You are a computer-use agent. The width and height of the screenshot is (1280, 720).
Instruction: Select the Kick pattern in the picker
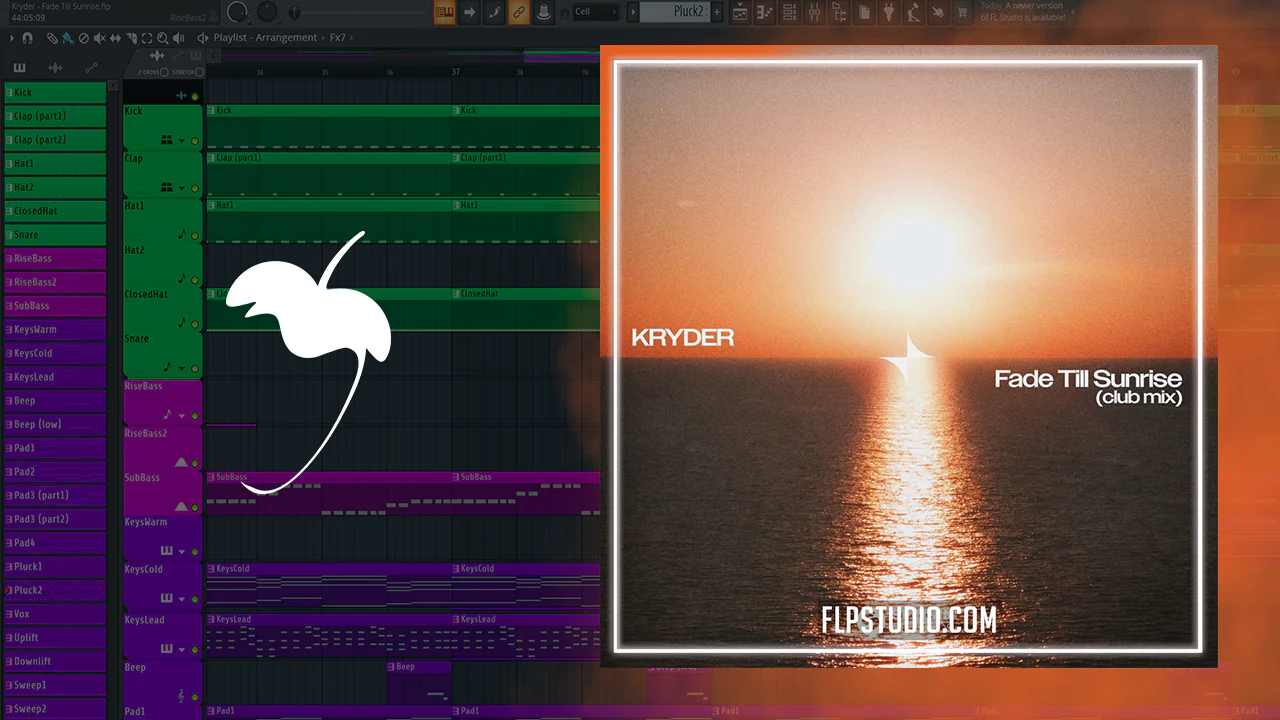pyautogui.click(x=55, y=92)
